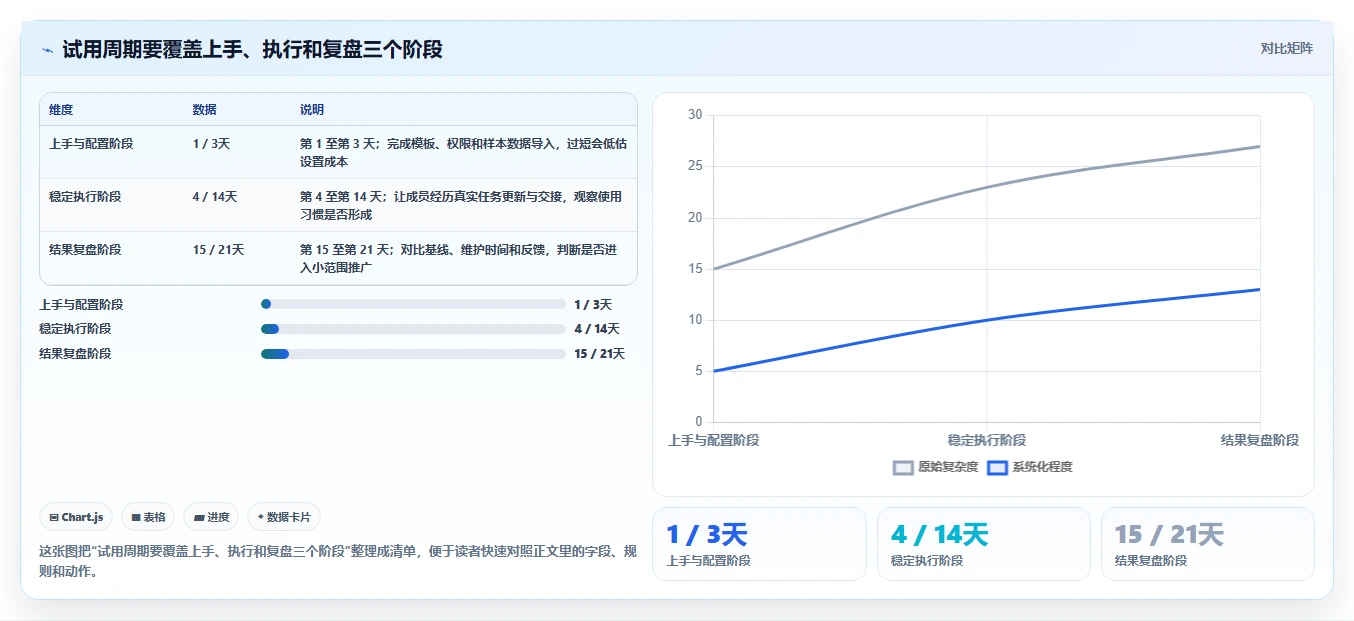
Task: Click y-axis tick value 15
Action: pyautogui.click(x=695, y=269)
